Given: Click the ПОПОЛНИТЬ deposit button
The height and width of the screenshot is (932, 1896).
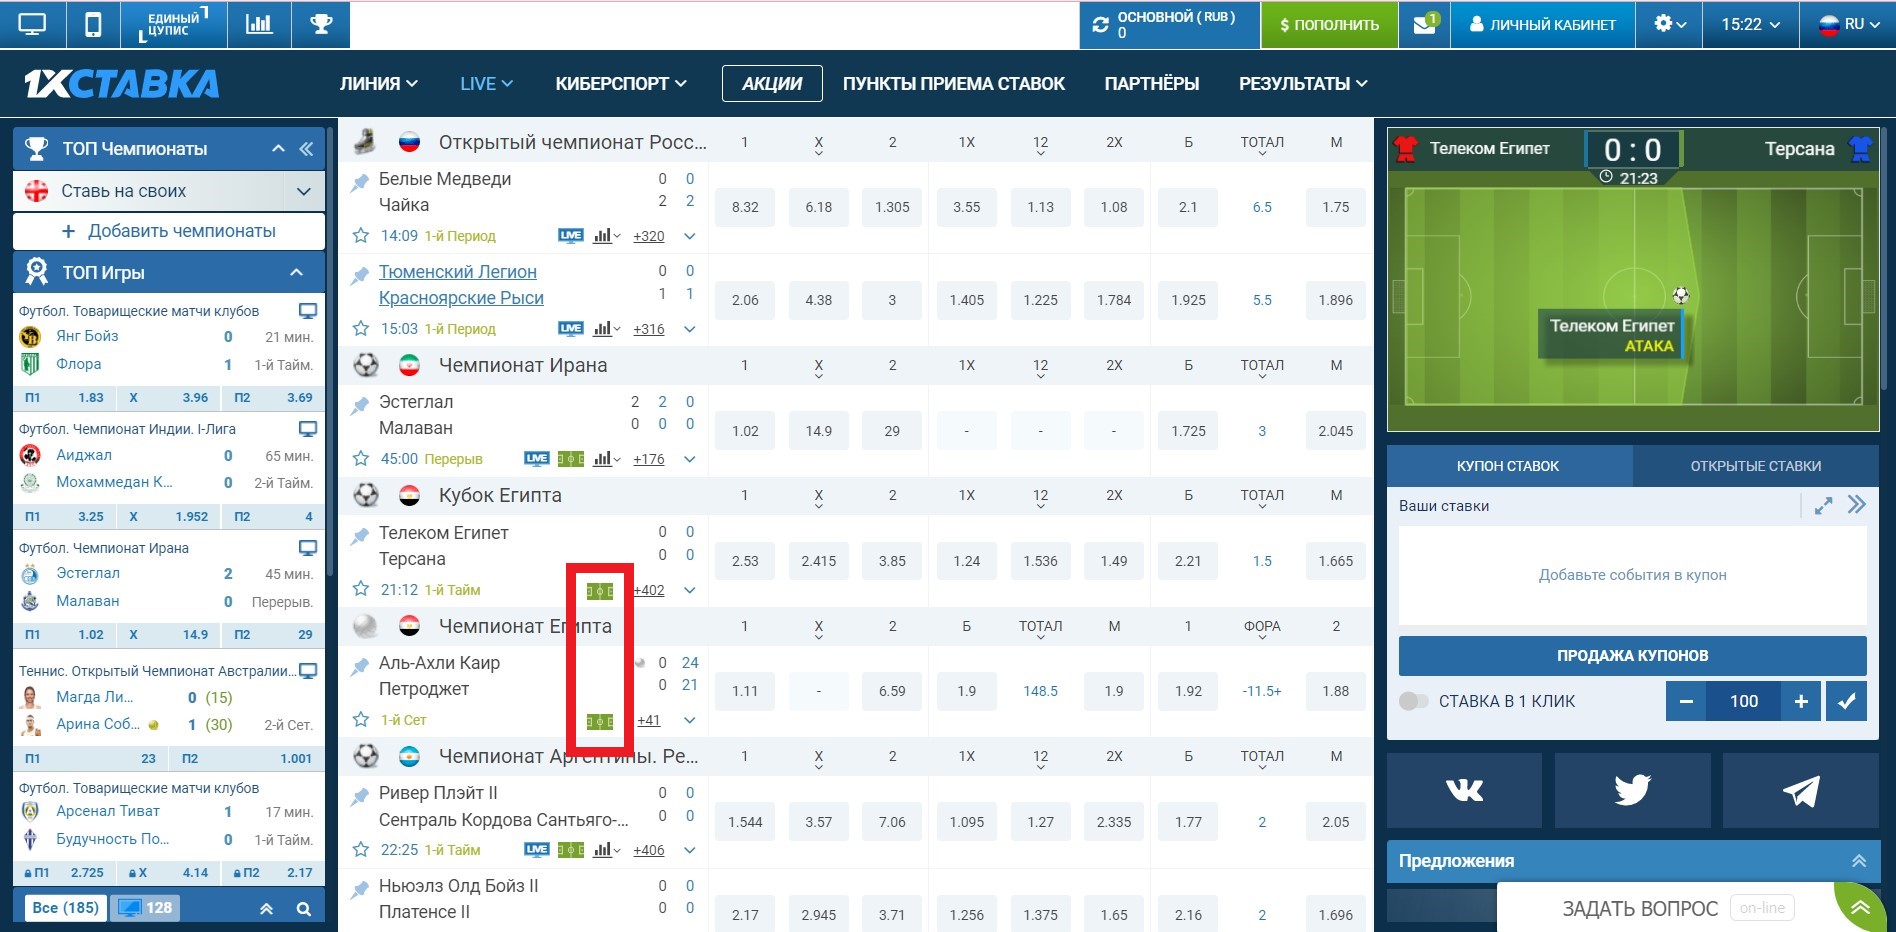Looking at the screenshot, I should (1329, 24).
